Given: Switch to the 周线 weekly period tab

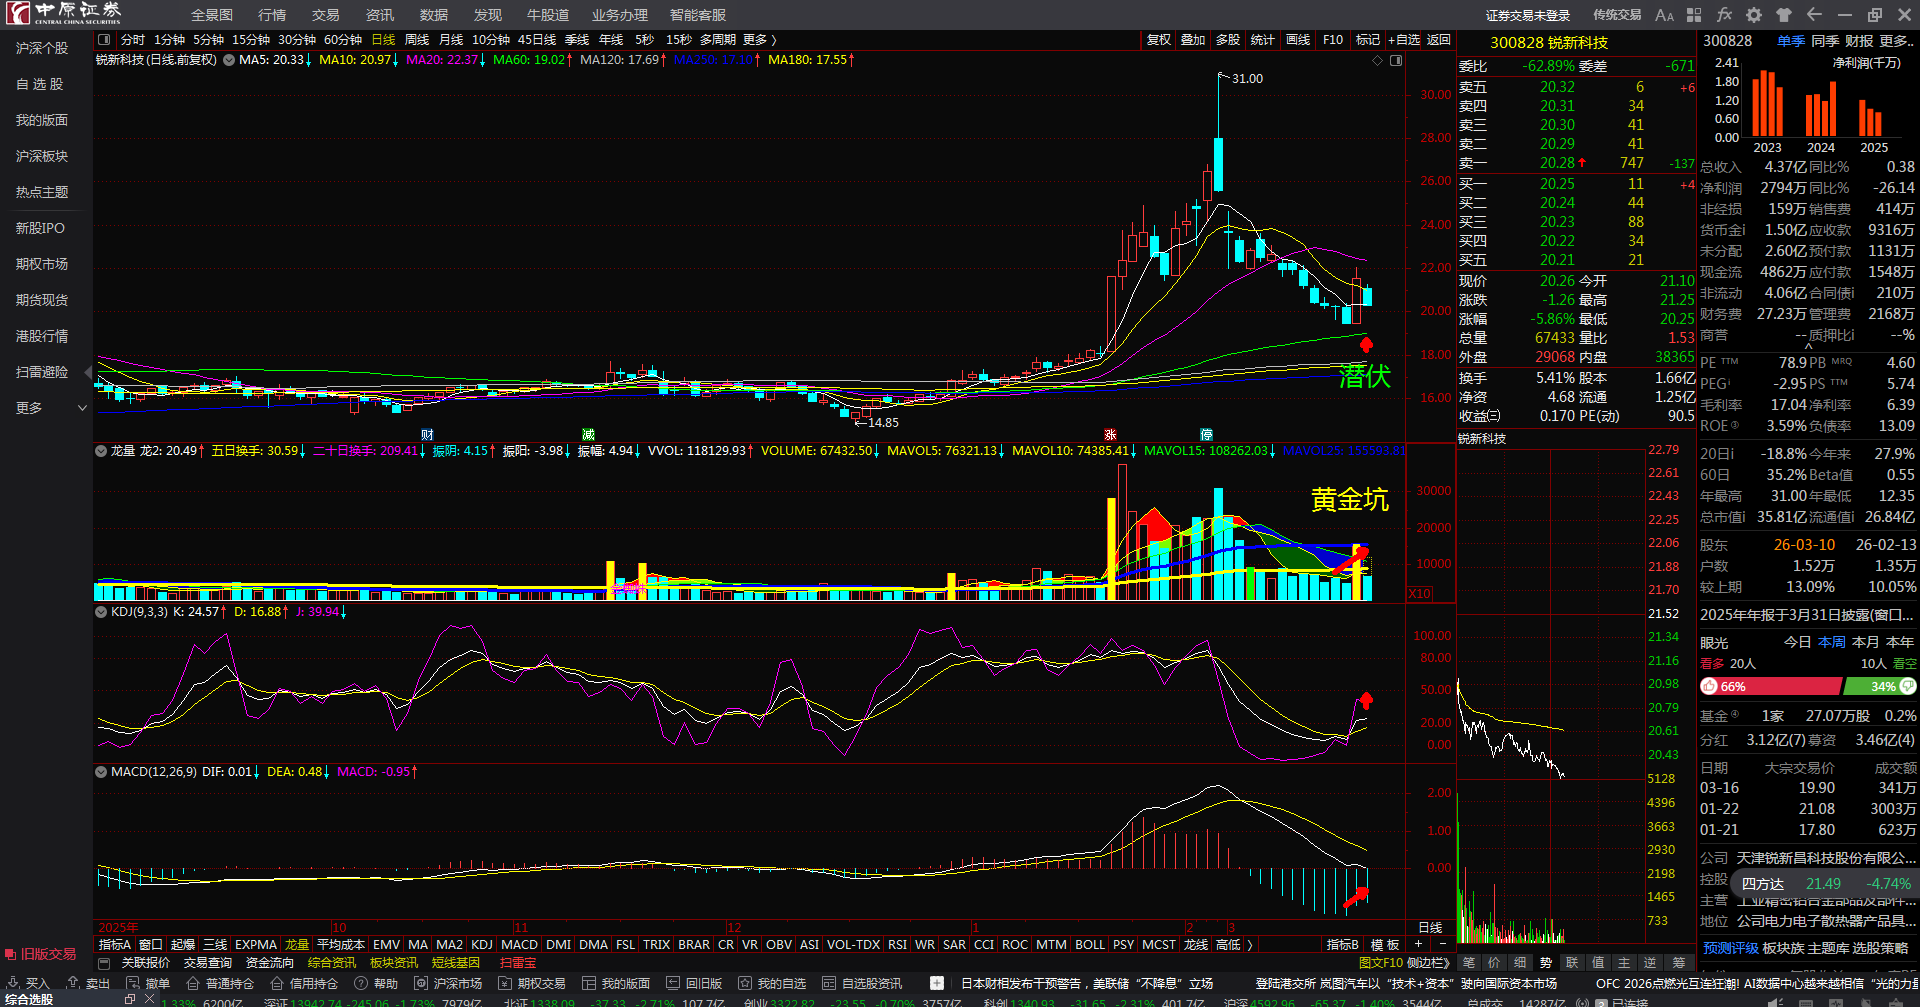Looking at the screenshot, I should (x=417, y=40).
